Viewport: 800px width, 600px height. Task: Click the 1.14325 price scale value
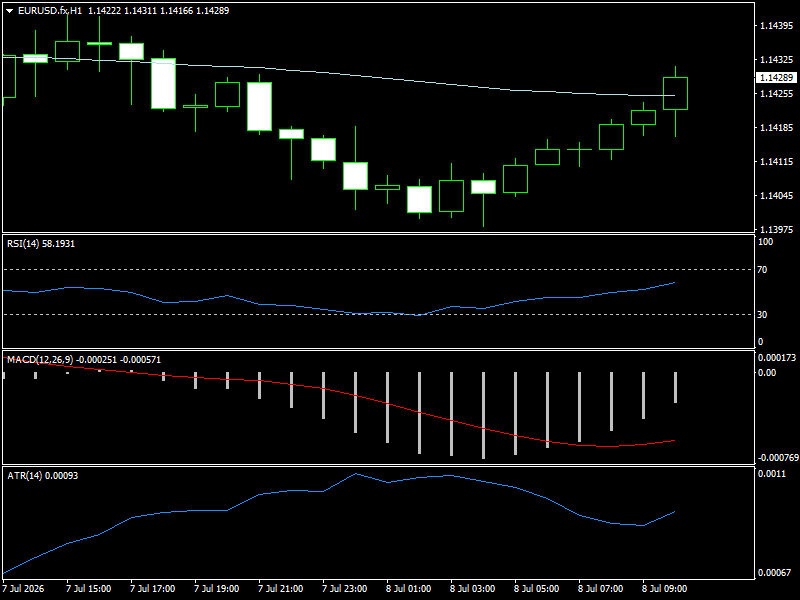pos(777,60)
